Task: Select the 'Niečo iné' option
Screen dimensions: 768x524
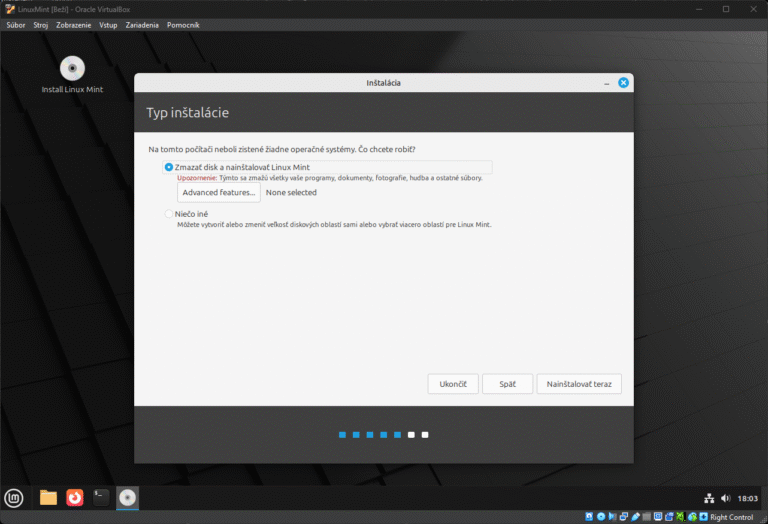Action: coord(186,214)
